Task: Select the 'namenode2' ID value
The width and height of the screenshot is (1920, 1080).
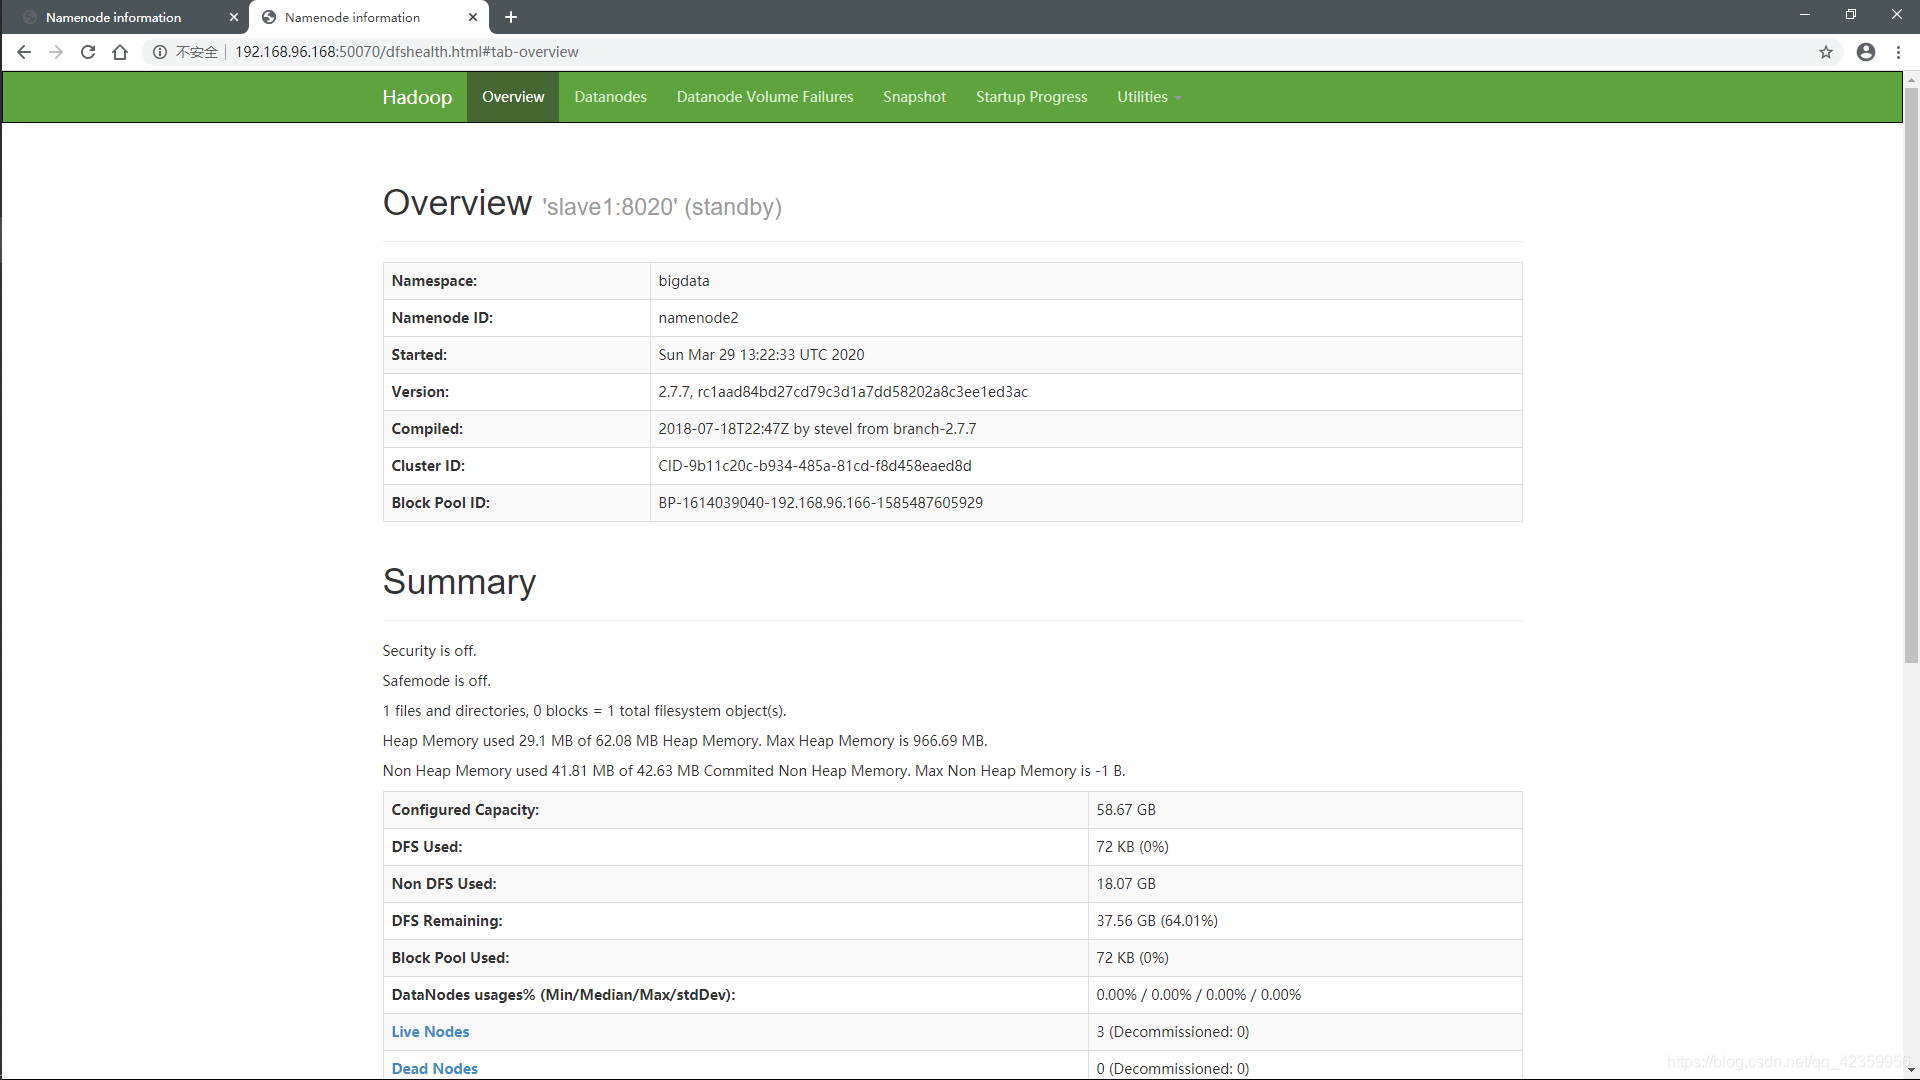Action: tap(698, 318)
